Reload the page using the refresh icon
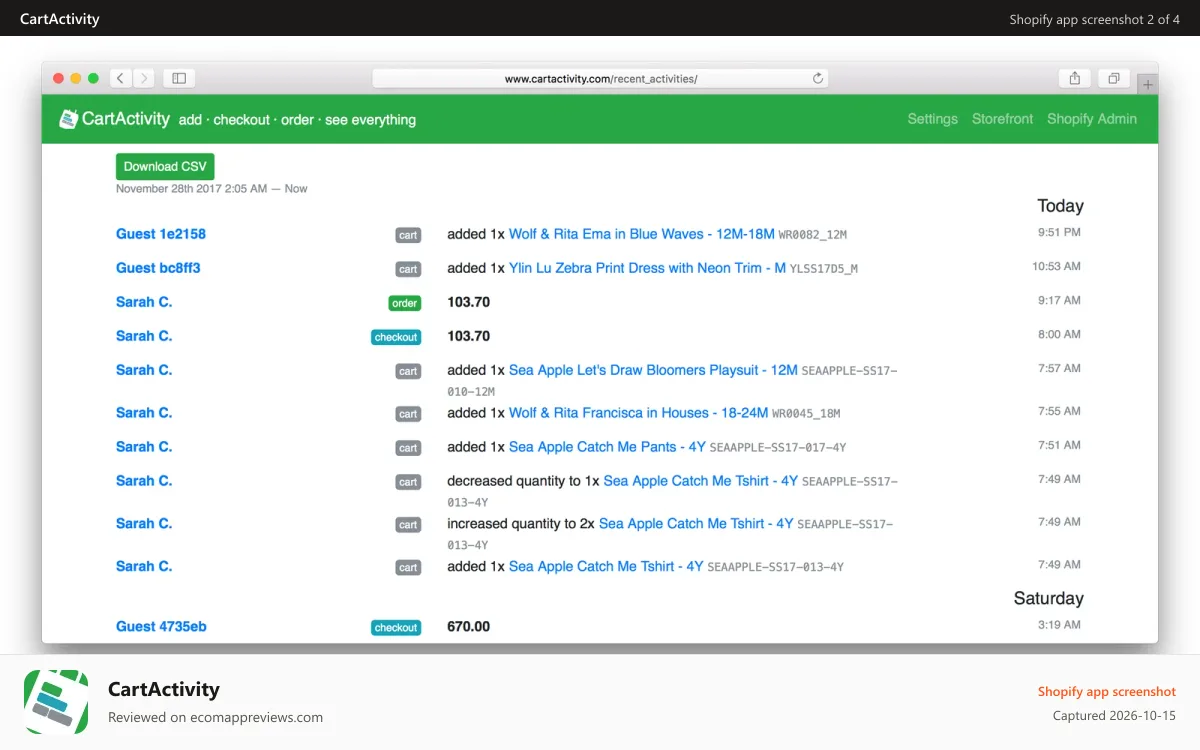Screen dimensions: 1200x750 (x=818, y=78)
